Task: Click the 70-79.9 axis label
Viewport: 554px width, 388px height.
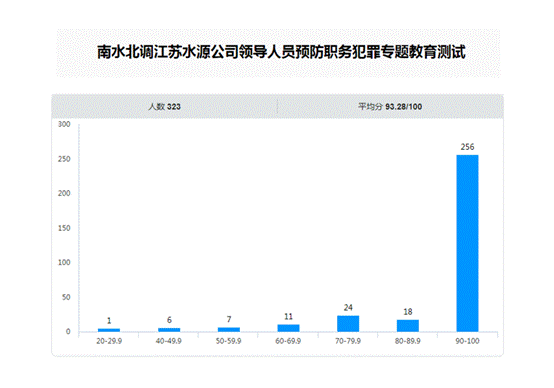Action: click(348, 341)
